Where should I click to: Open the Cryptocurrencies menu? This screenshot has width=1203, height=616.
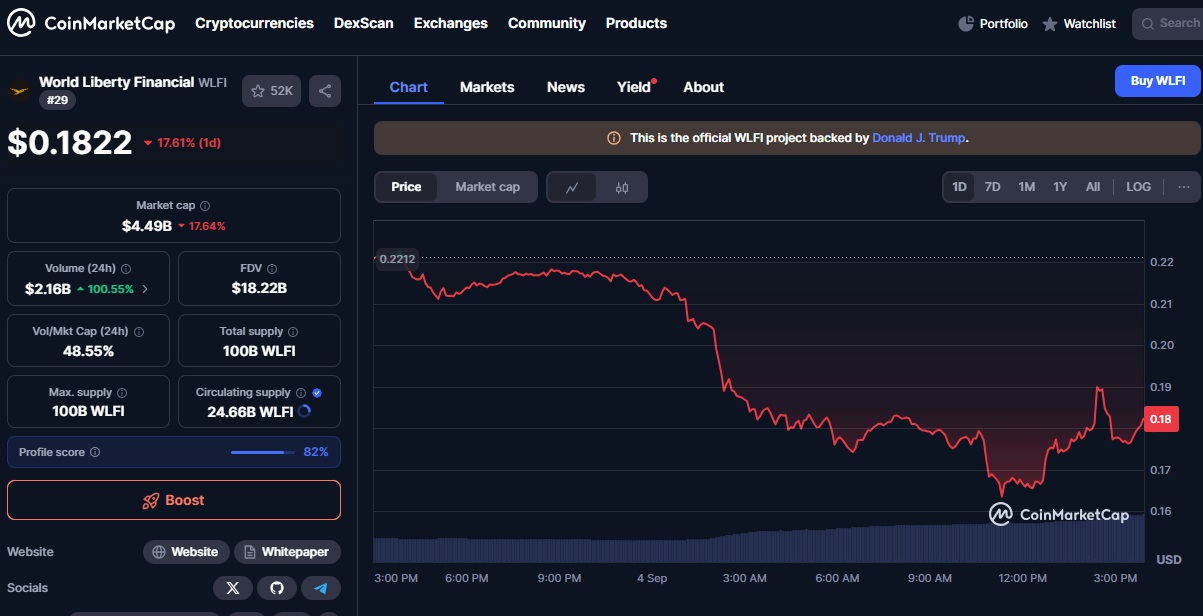click(254, 23)
